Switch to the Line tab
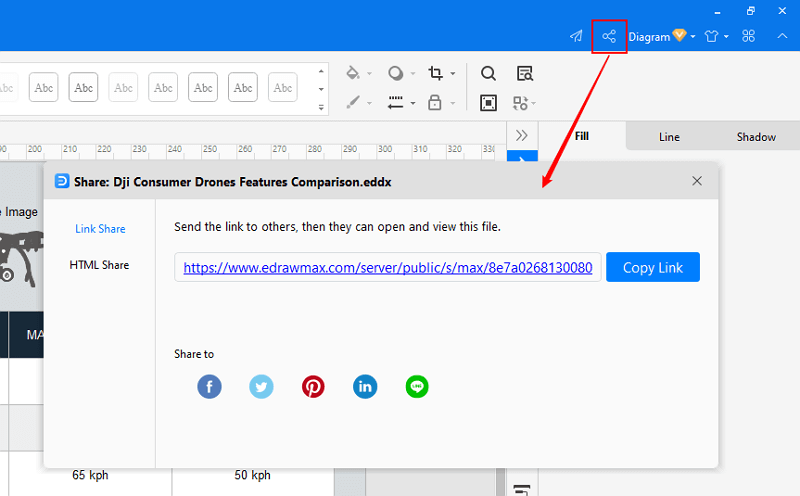Viewport: 800px width, 496px height. pyautogui.click(x=669, y=137)
